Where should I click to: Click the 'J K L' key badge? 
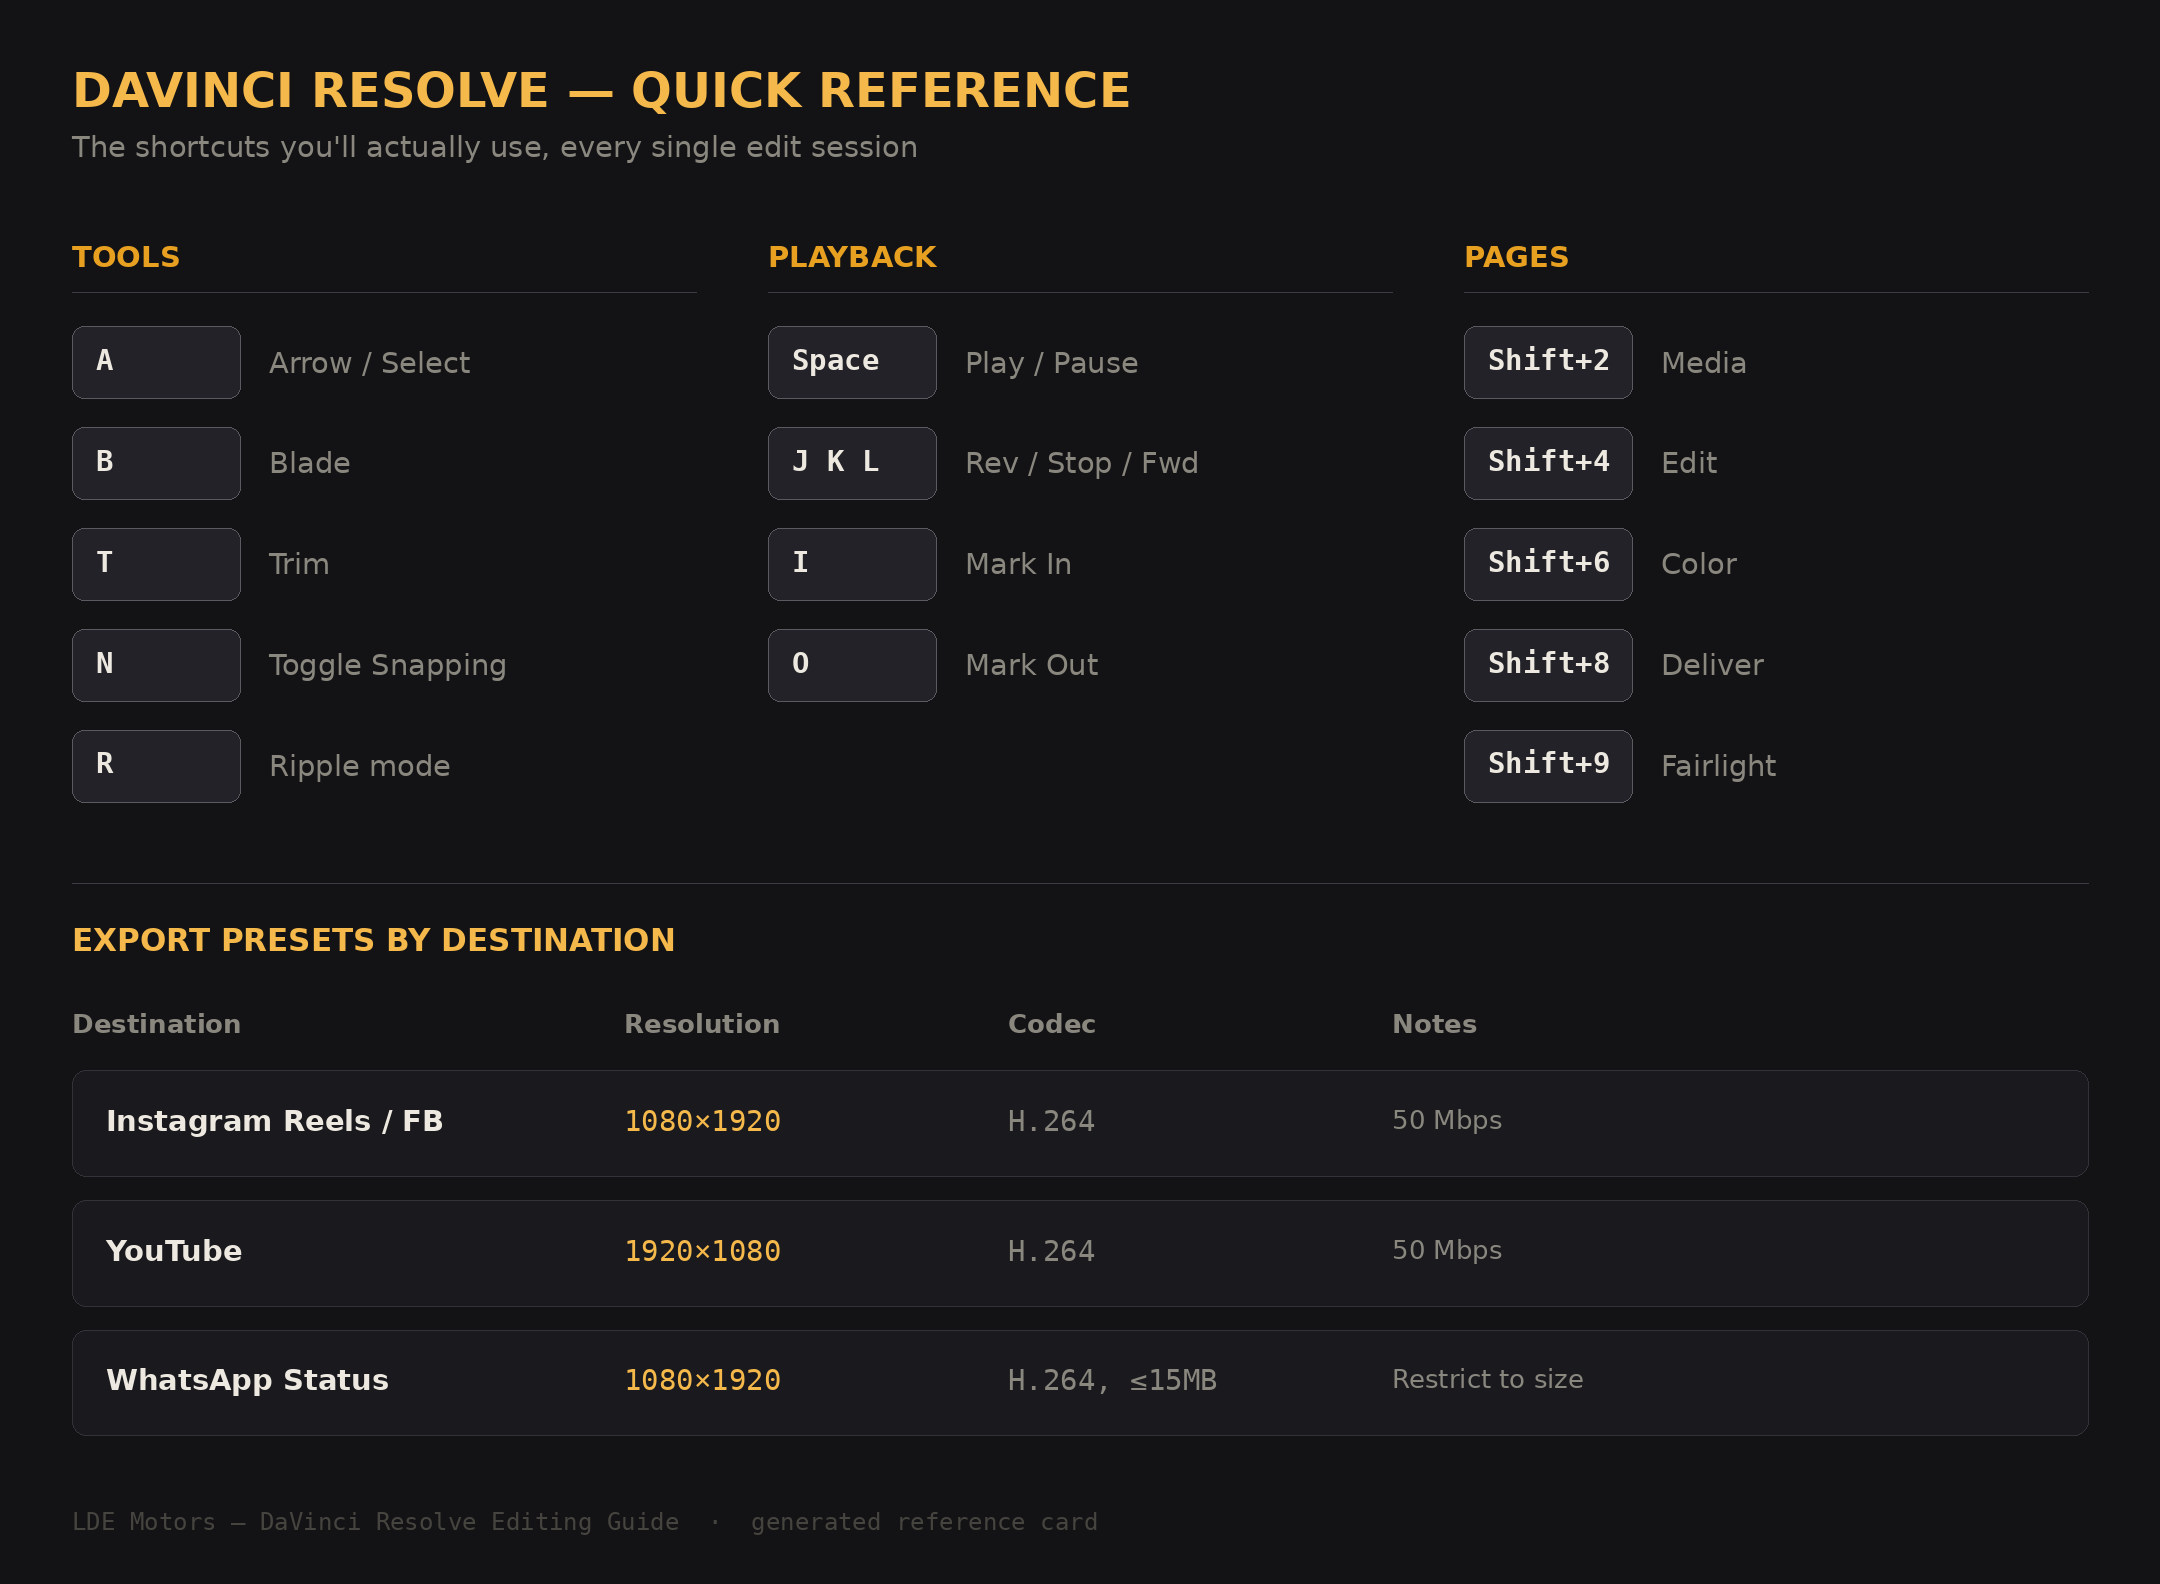852,463
